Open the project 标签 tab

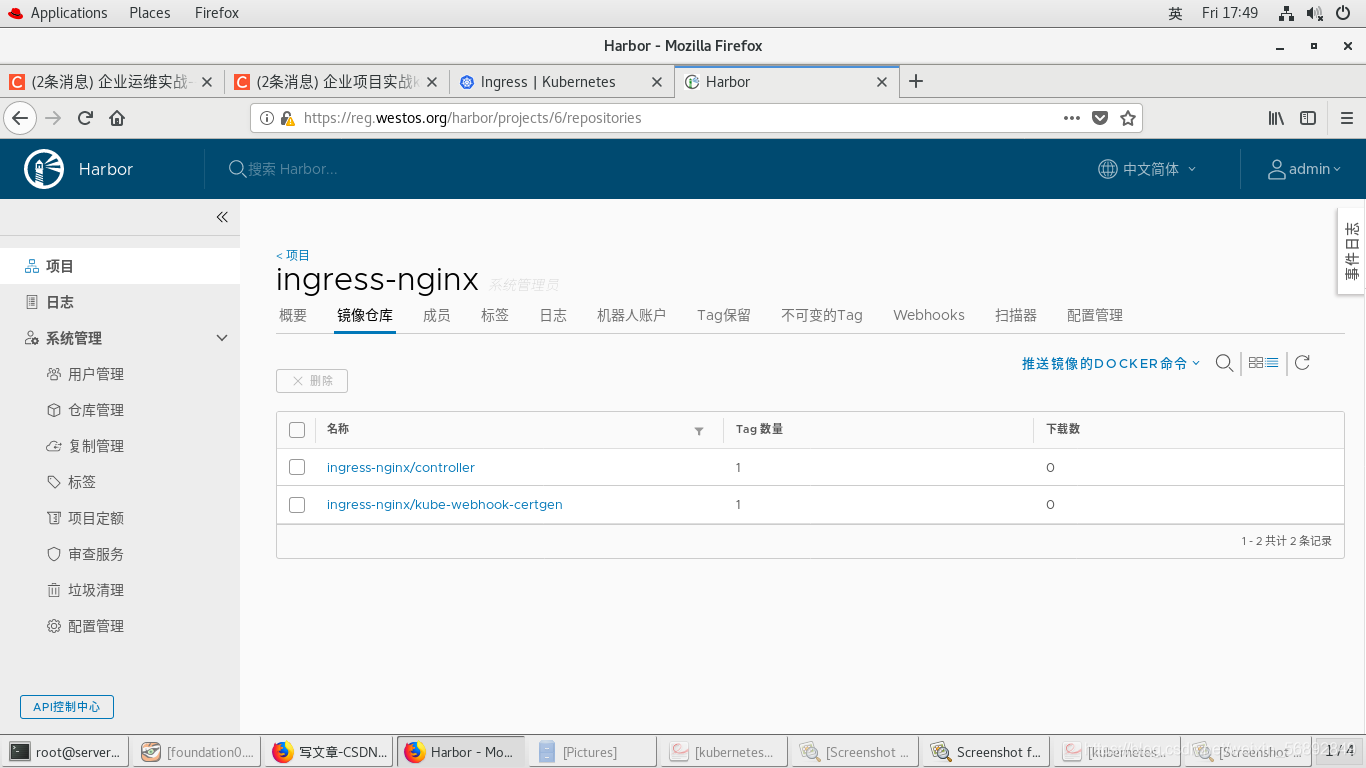click(495, 315)
